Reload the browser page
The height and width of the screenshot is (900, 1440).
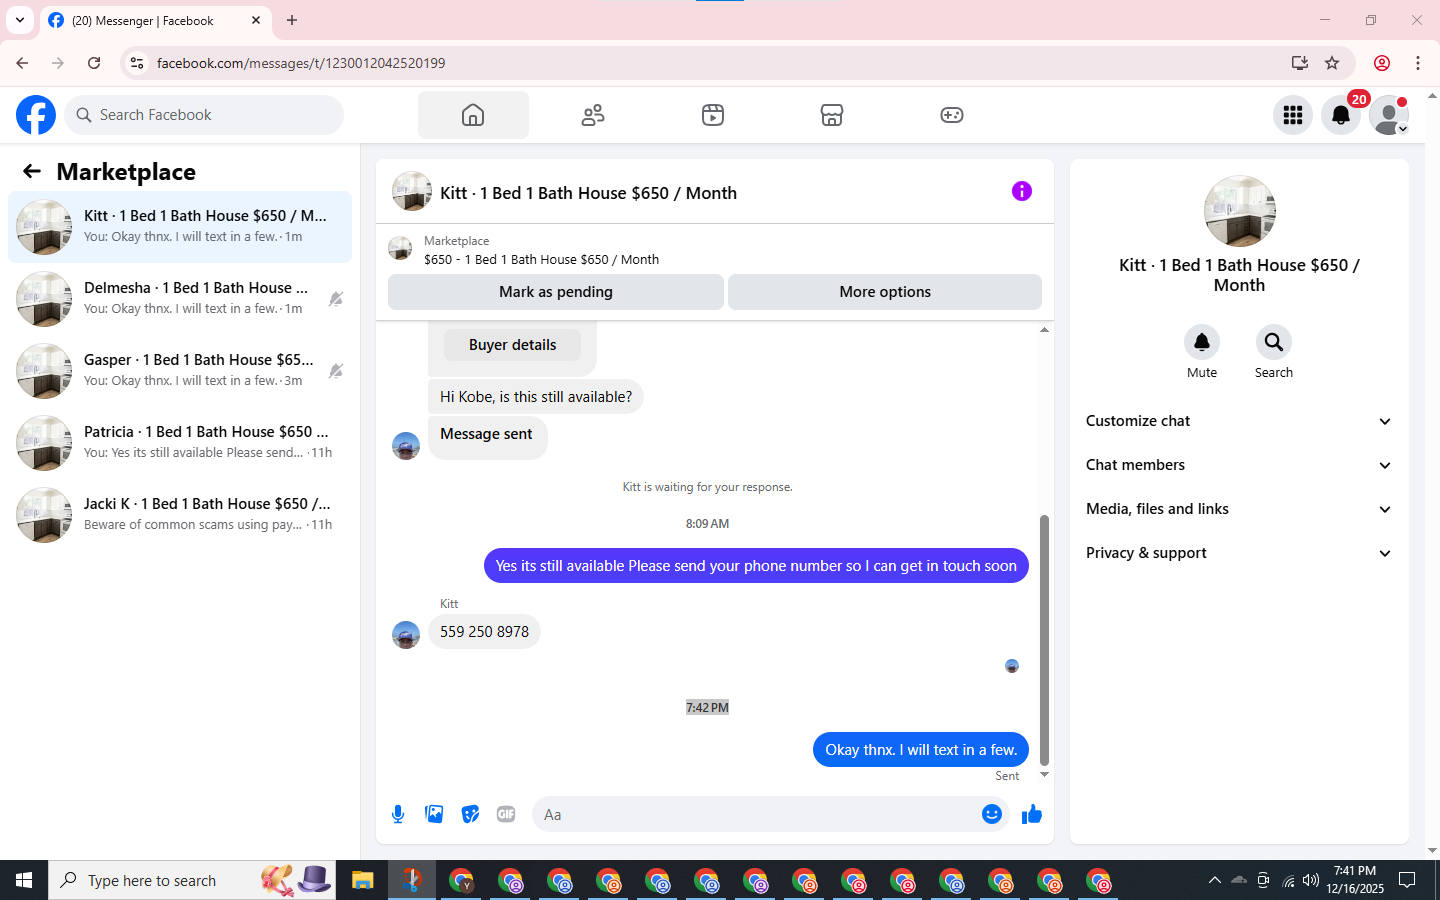[94, 63]
